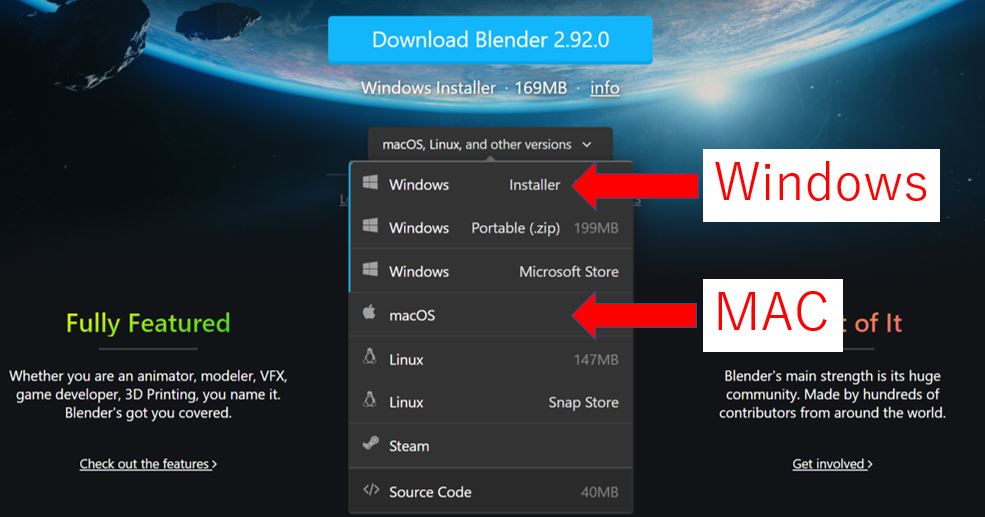Viewport: 985px width, 517px height.
Task: Click the Windows logo icon beside Installer
Action: [371, 183]
